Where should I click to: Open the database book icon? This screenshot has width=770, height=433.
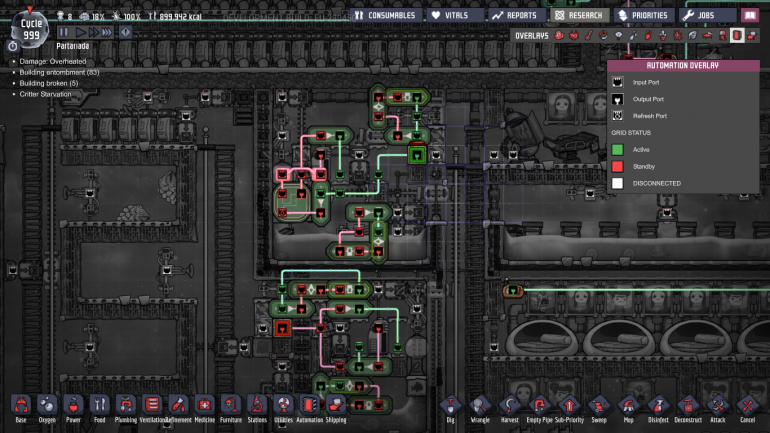click(x=750, y=15)
